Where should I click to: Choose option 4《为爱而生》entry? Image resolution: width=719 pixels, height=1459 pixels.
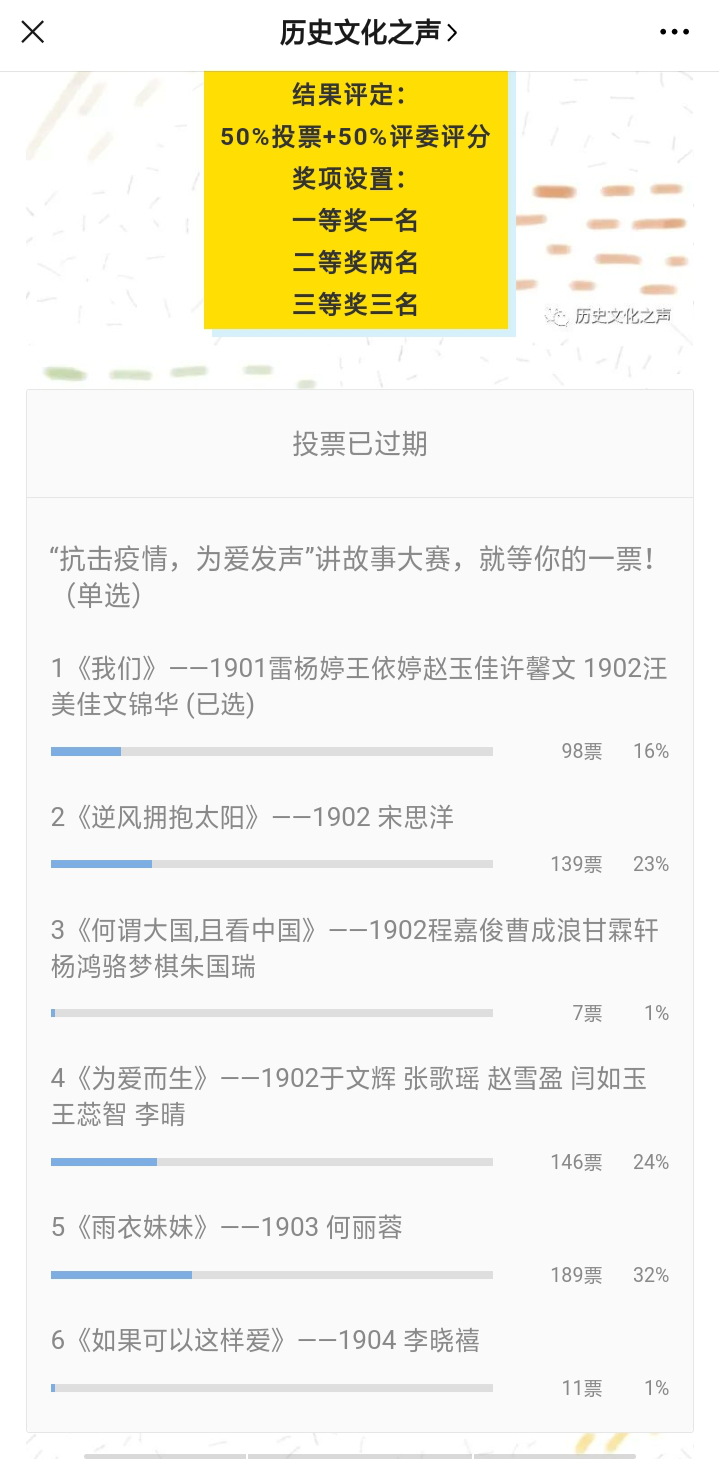pyautogui.click(x=349, y=1097)
